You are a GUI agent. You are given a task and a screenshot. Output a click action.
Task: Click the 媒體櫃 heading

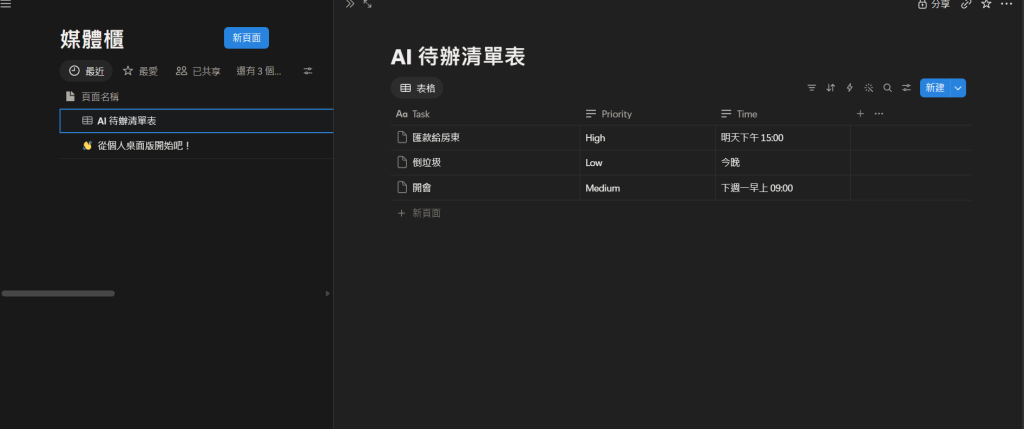(92, 39)
